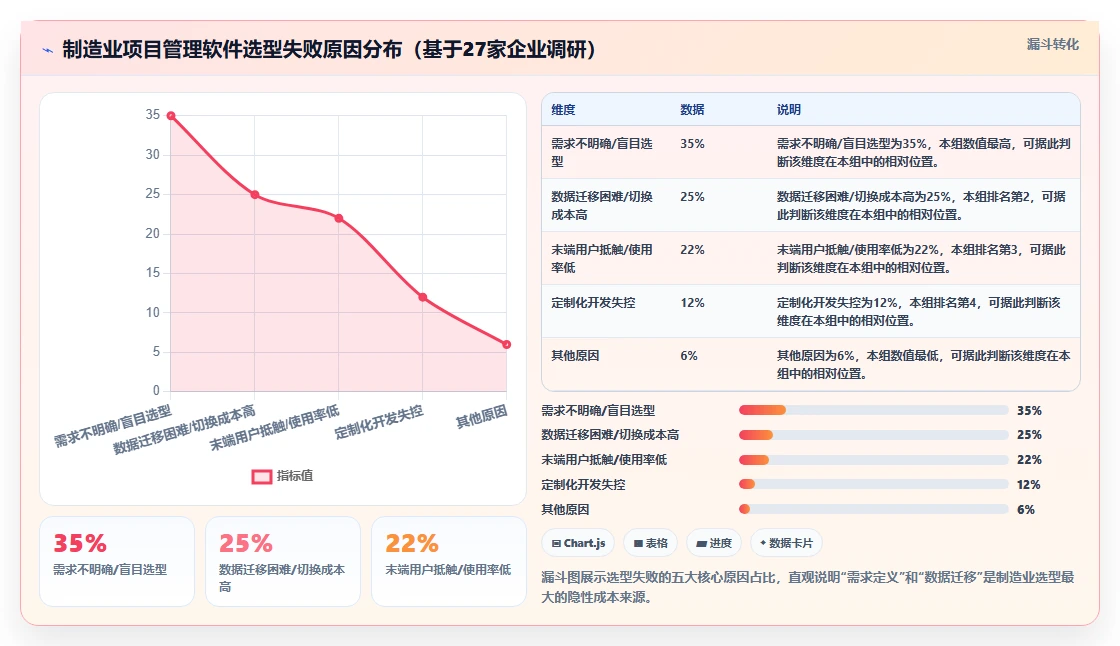Open the 35% KPI card
Image resolution: width=1120 pixels, height=646 pixels.
[117, 562]
